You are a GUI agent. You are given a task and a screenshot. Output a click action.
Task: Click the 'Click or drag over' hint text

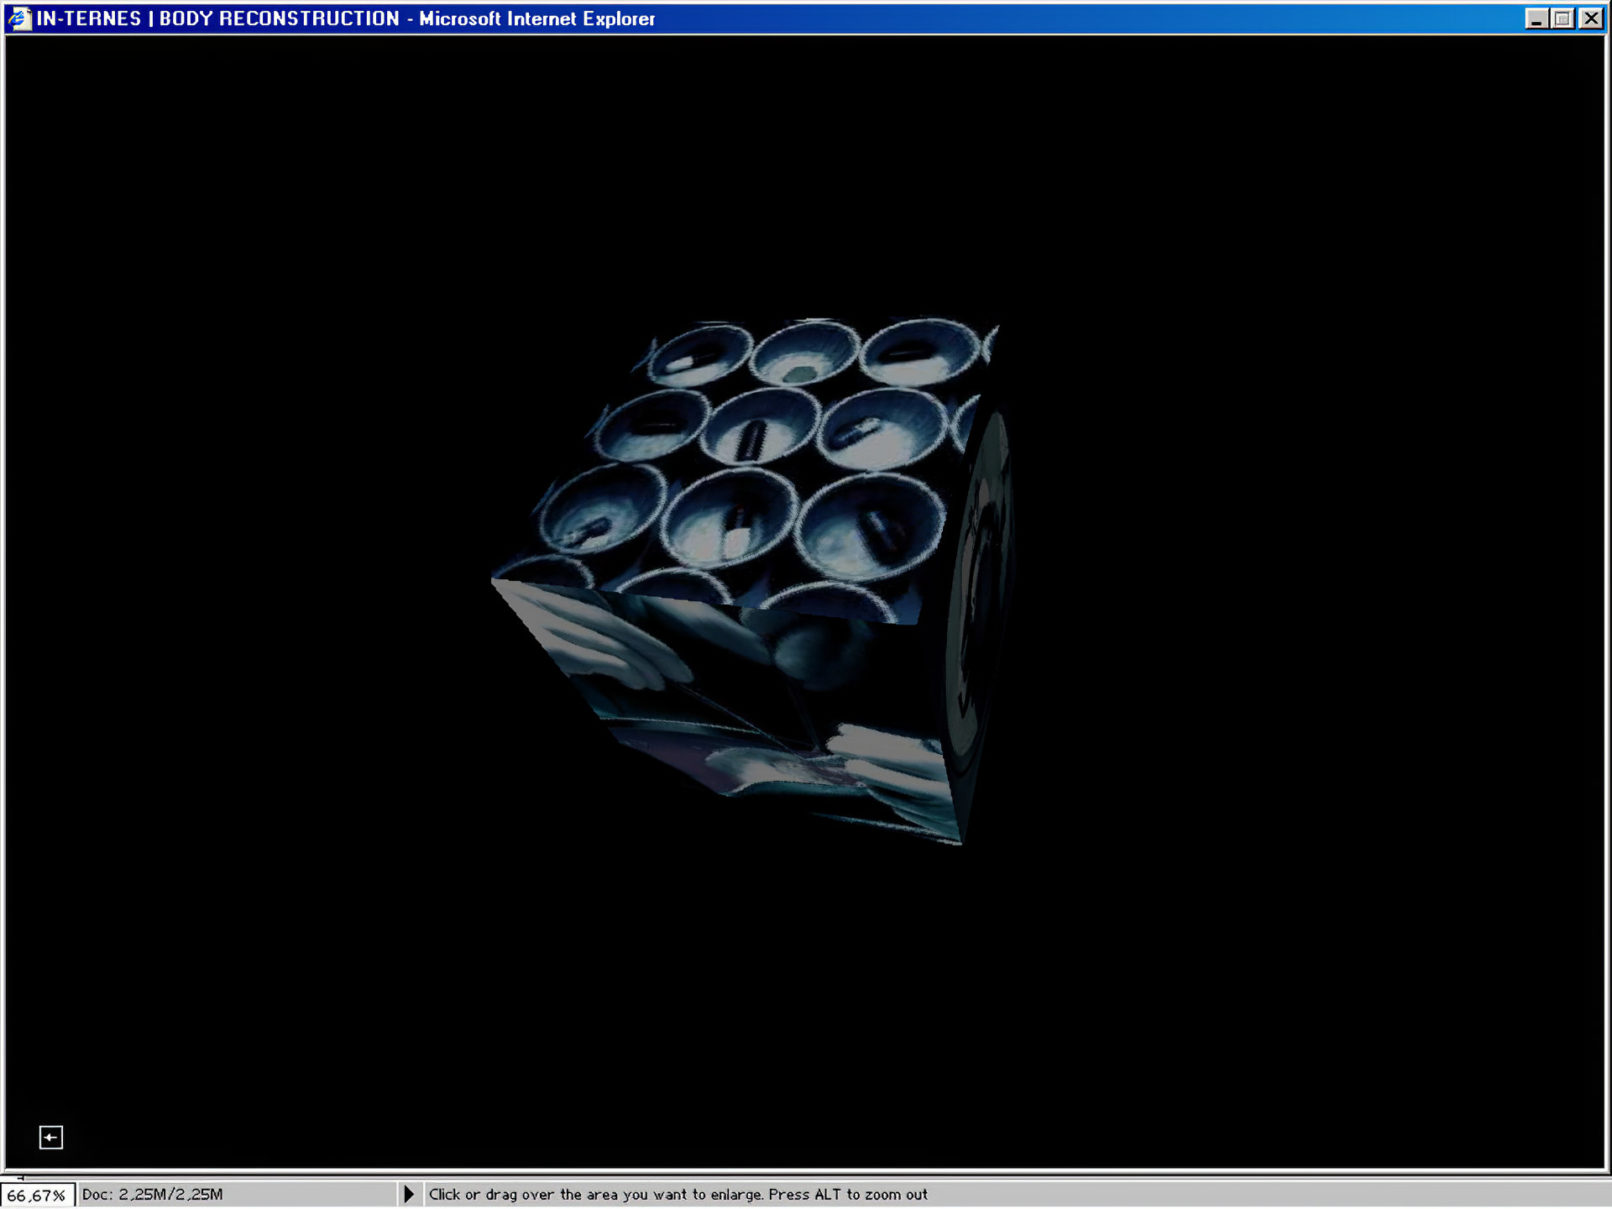click(678, 1194)
